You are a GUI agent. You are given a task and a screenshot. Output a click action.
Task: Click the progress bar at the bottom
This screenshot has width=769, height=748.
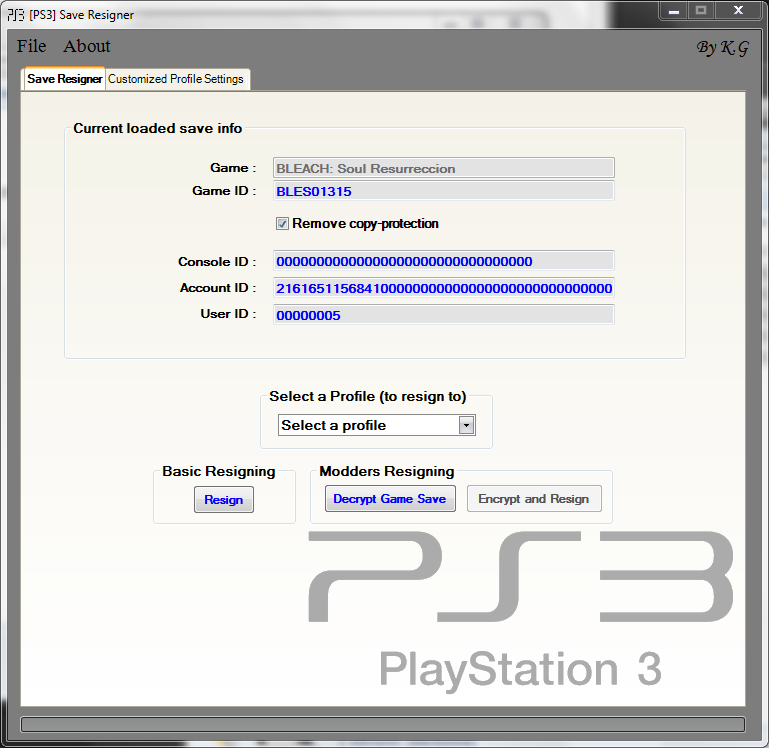pyautogui.click(x=383, y=724)
